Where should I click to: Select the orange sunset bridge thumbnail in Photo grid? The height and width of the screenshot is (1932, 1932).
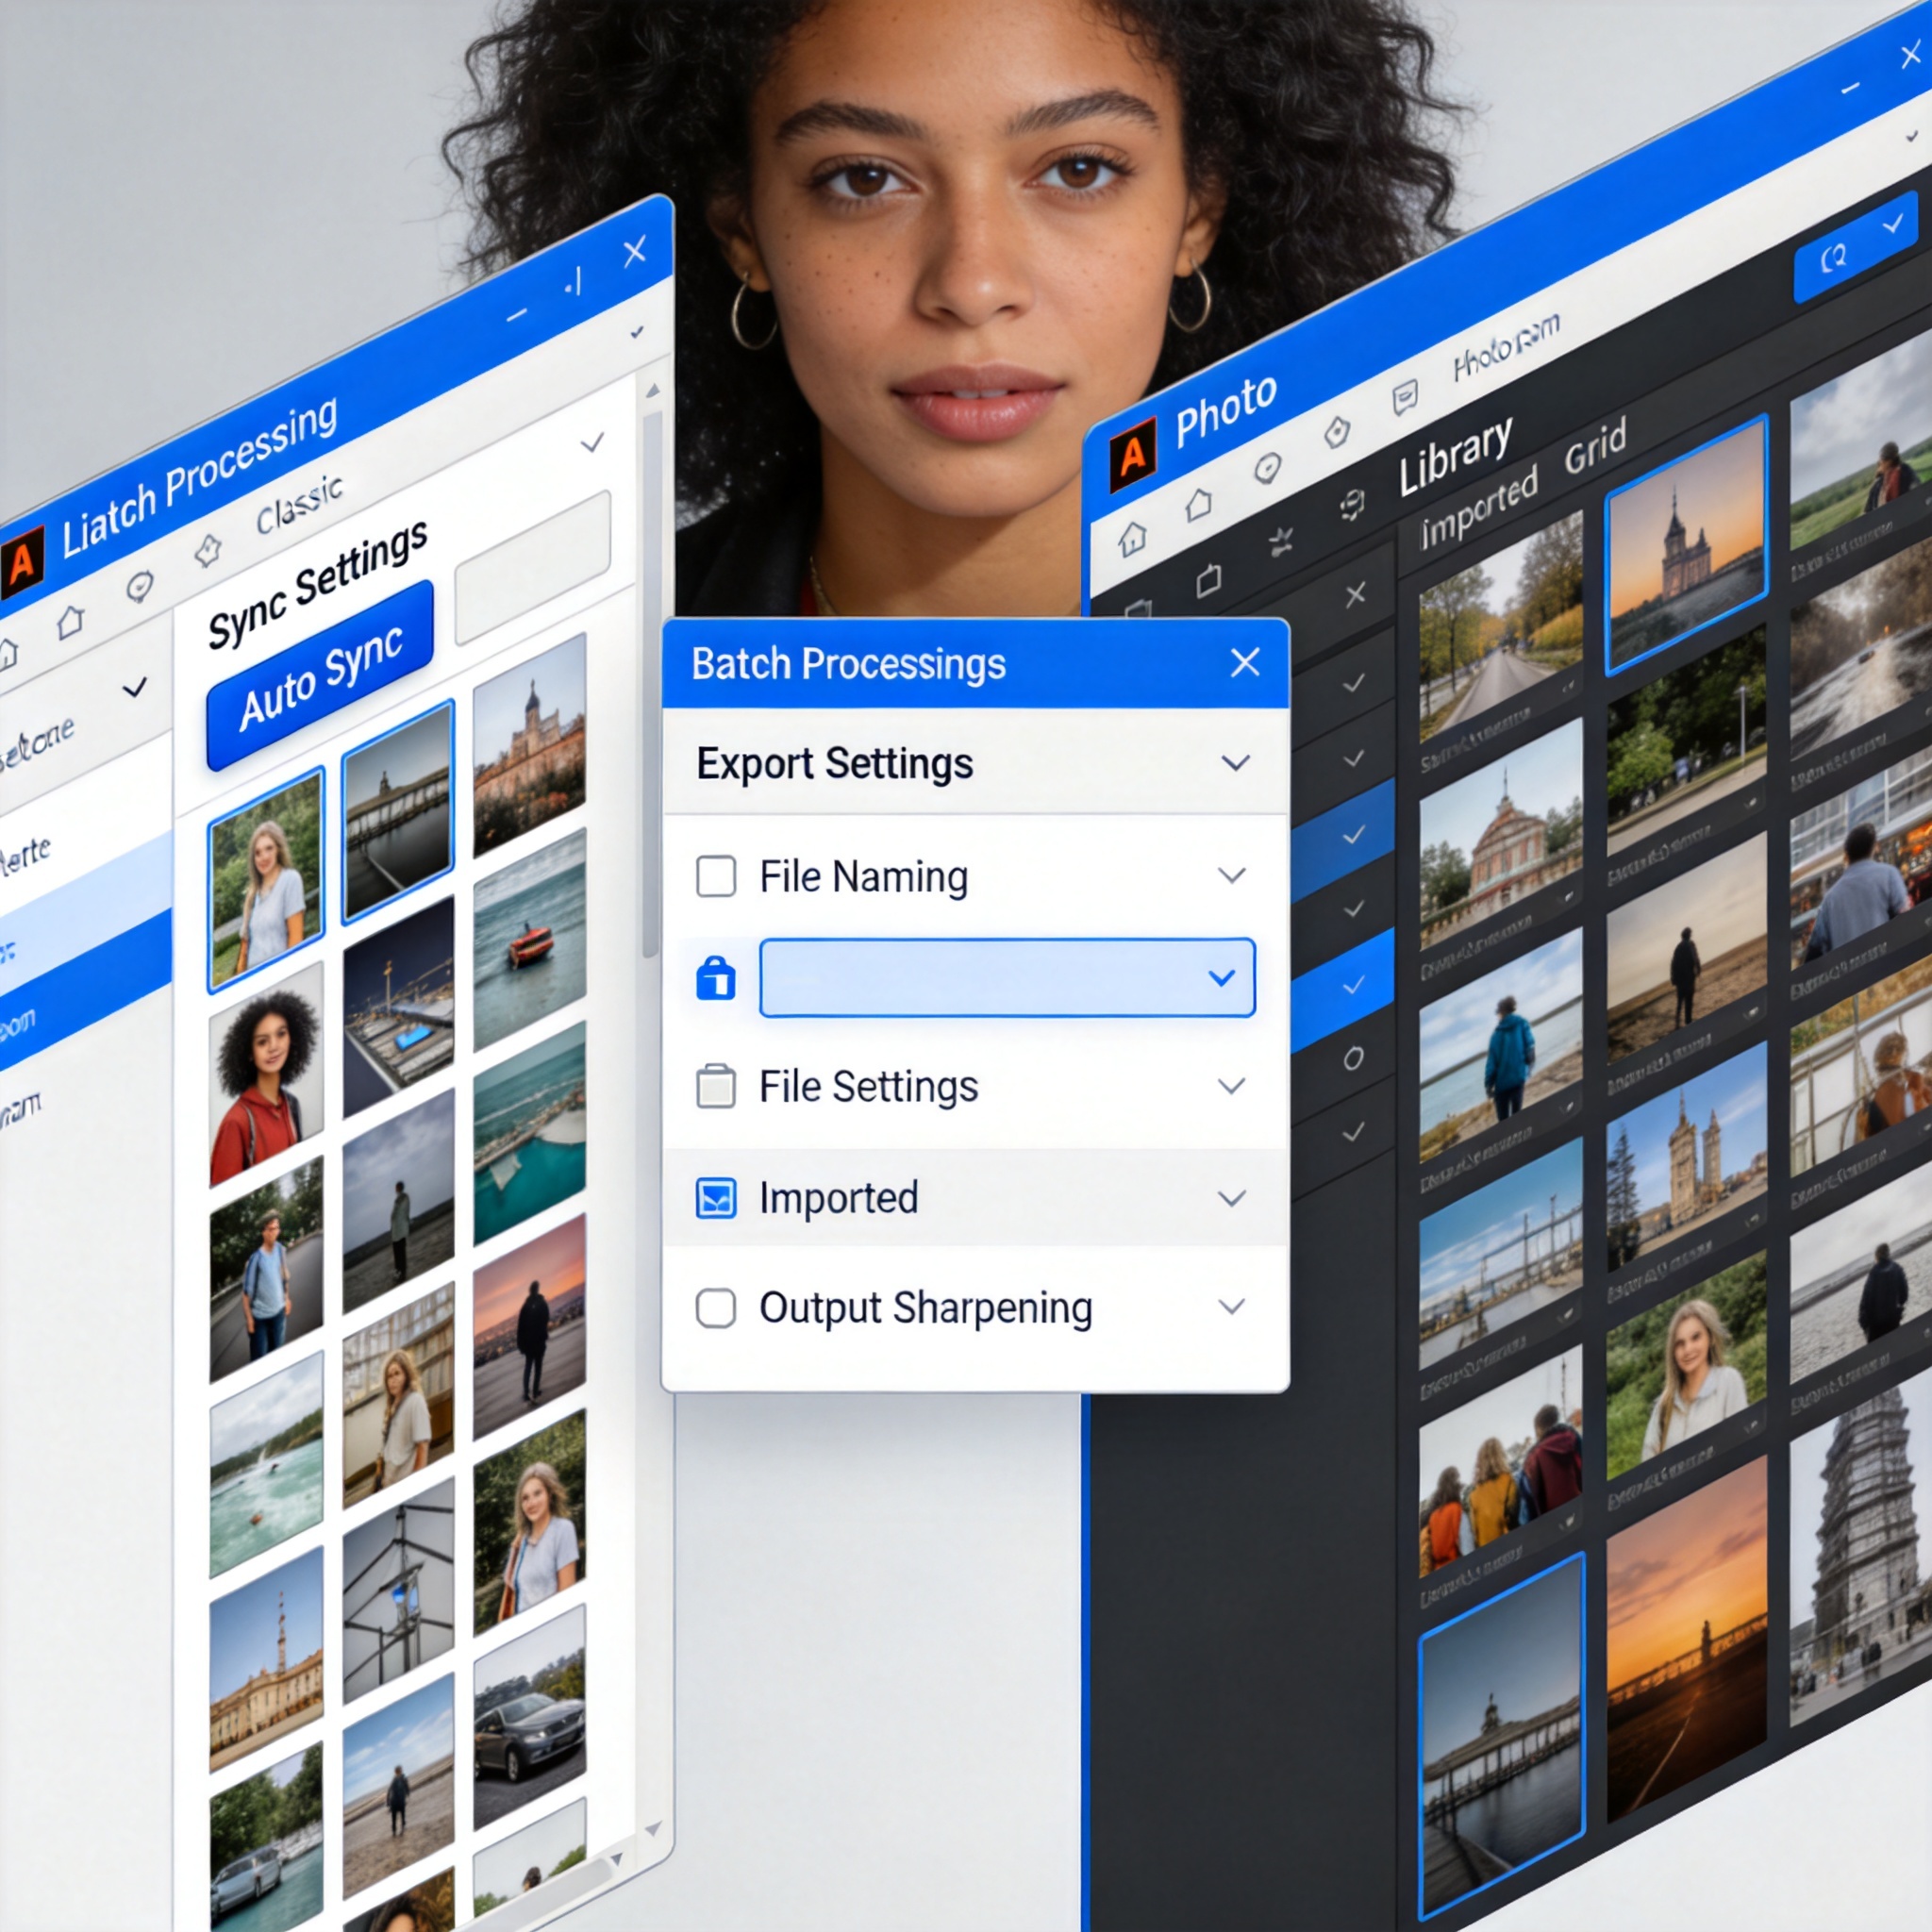pos(1687,1640)
